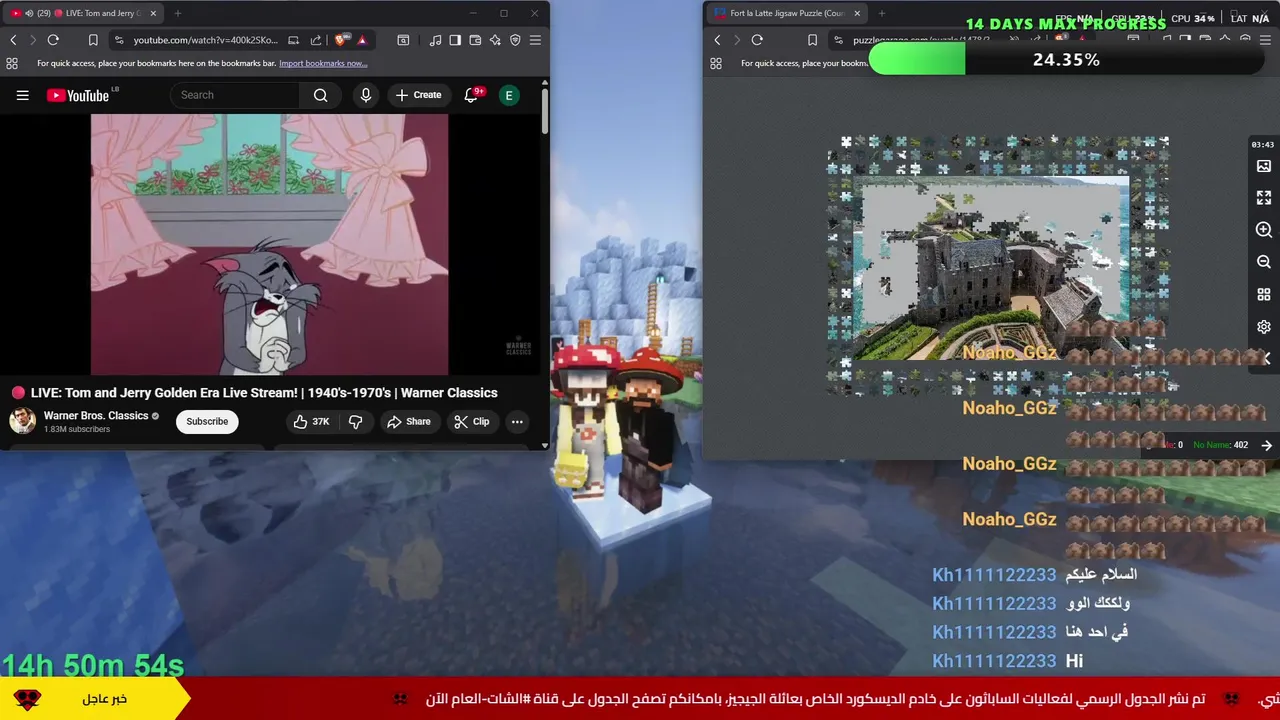
Task: Open the Brave Wallet icon
Action: tap(475, 40)
